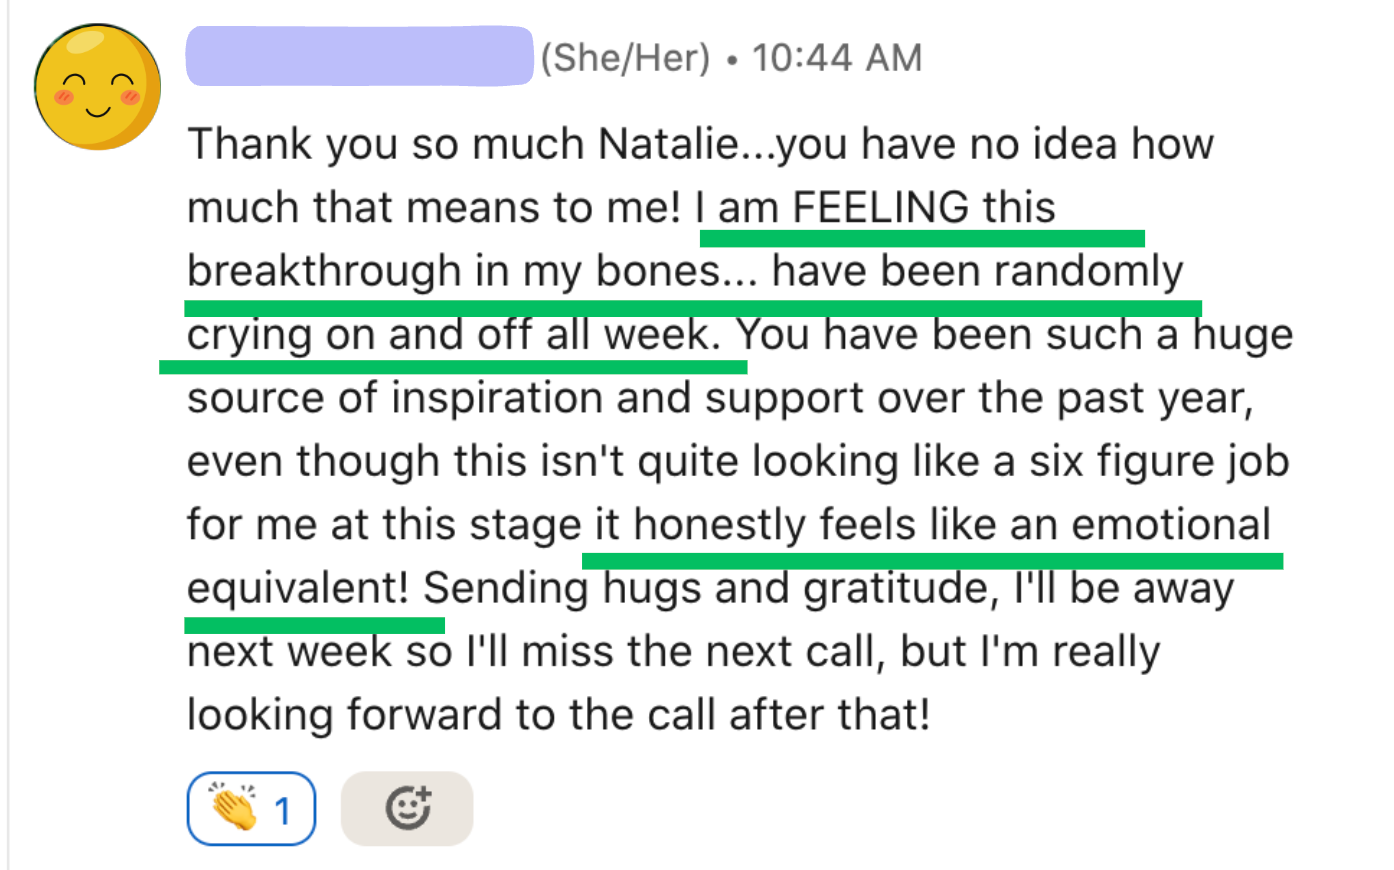Click the blurred sender name
This screenshot has width=1394, height=870.
click(359, 56)
